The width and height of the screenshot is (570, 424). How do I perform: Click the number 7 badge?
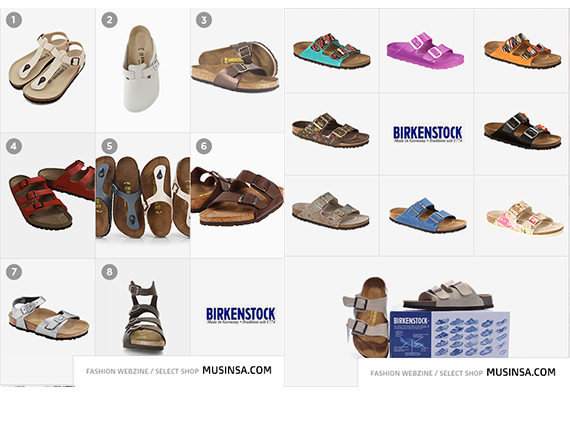tap(14, 272)
